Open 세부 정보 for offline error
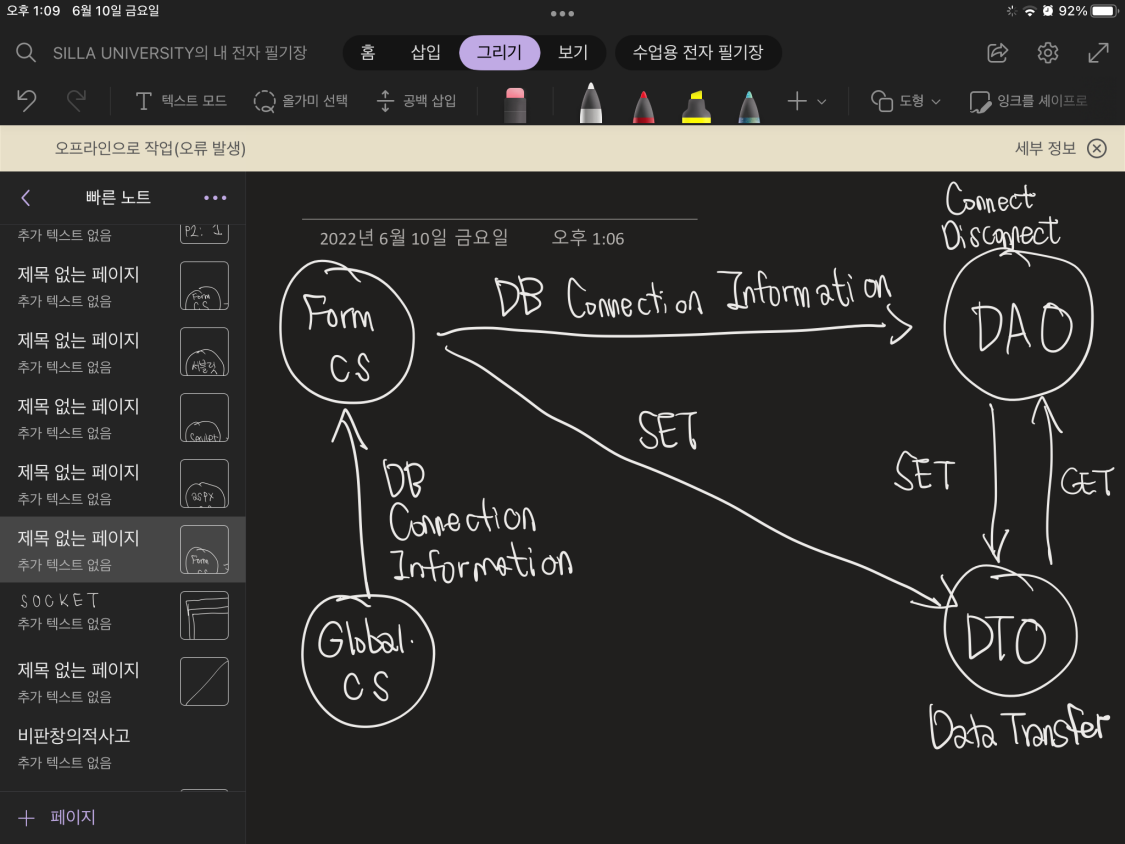The width and height of the screenshot is (1125, 844). [1045, 149]
